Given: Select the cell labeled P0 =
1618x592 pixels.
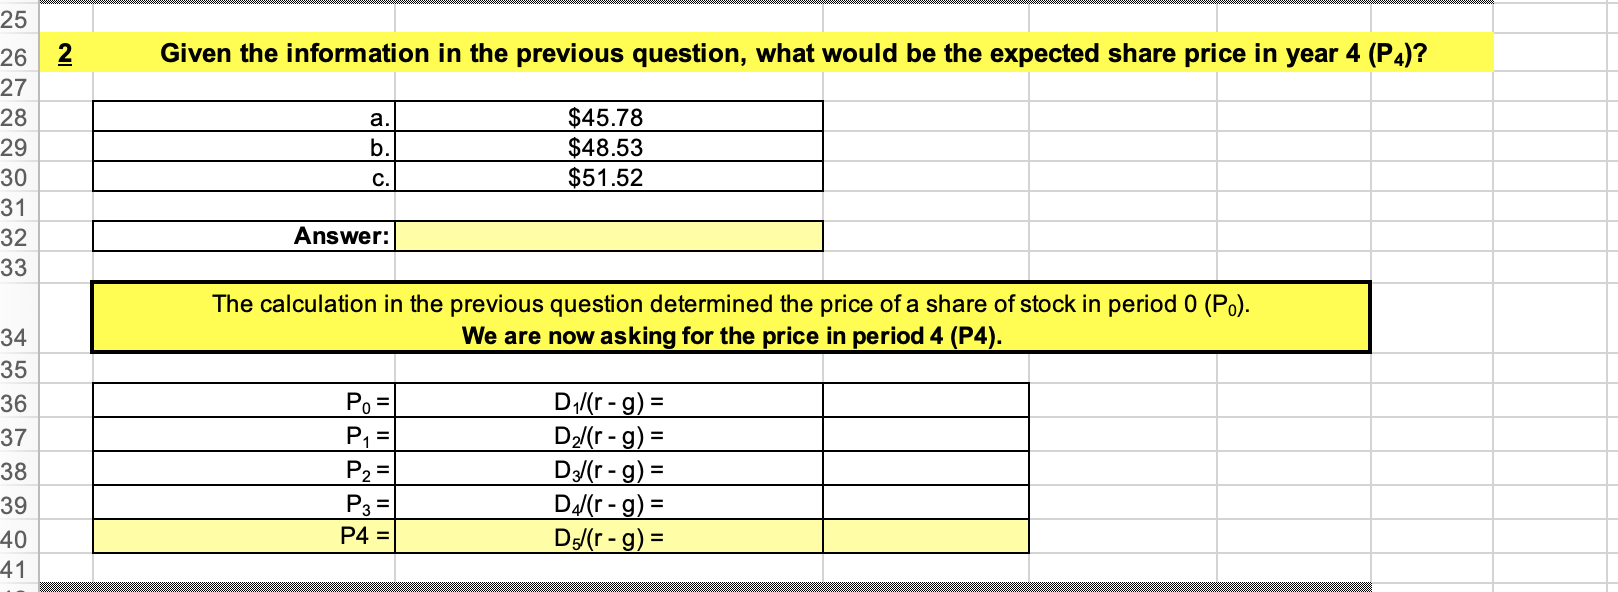Looking at the screenshot, I should (x=245, y=402).
